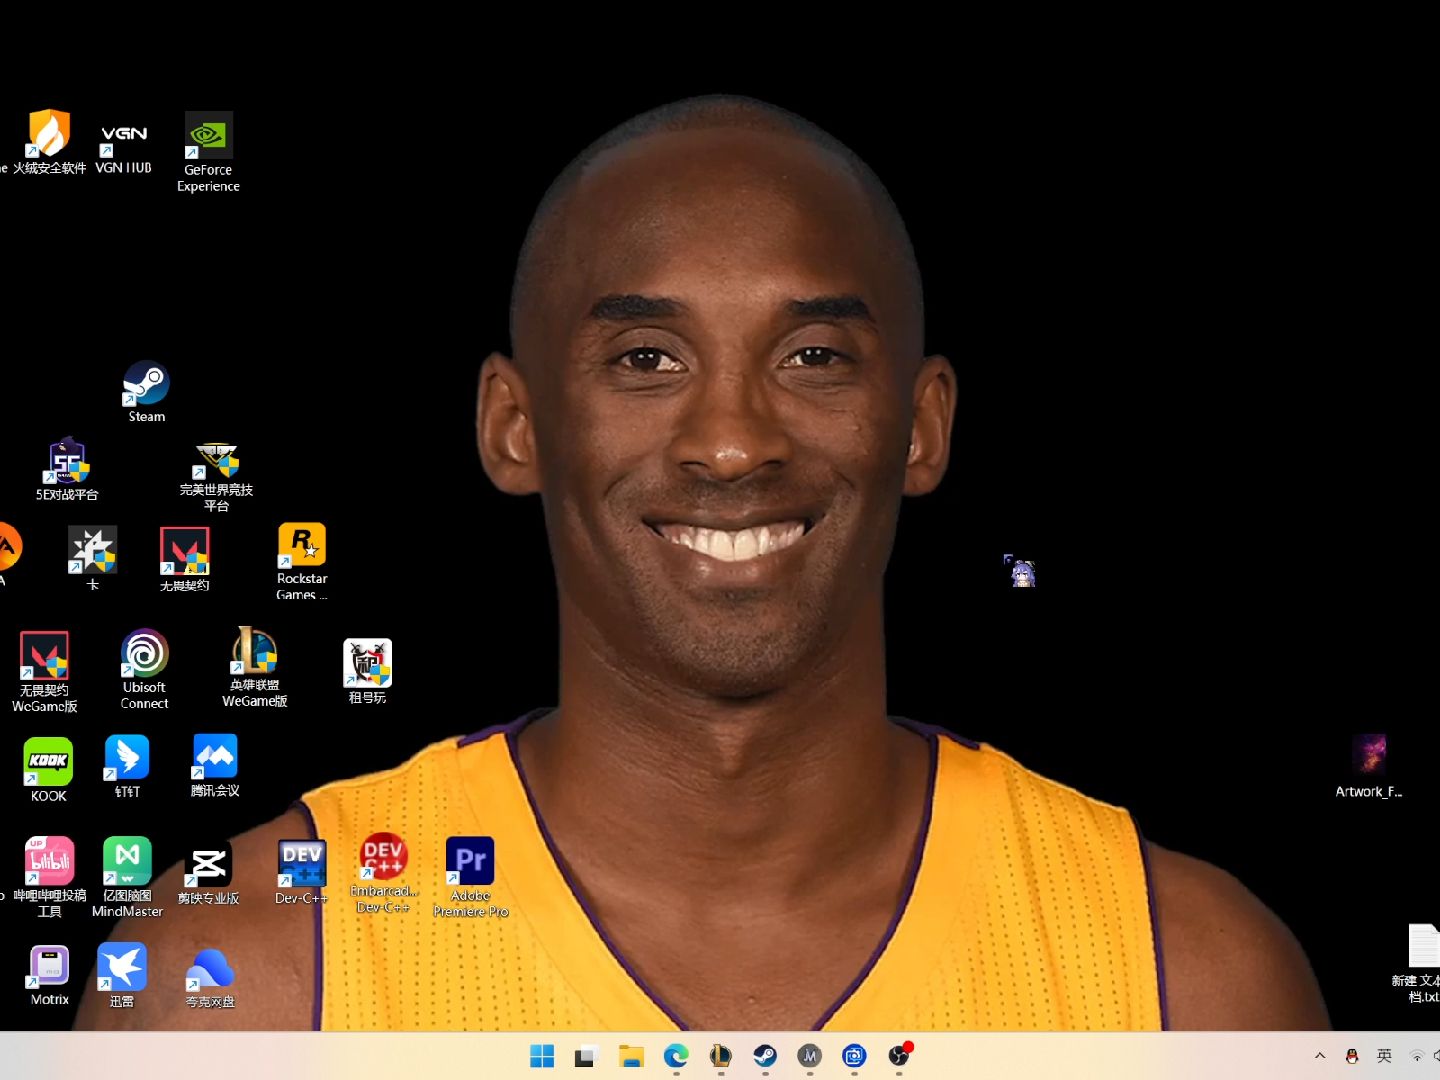Viewport: 1440px width, 1080px height.
Task: Select the 剪映专业版 desktop icon
Action: point(208,873)
